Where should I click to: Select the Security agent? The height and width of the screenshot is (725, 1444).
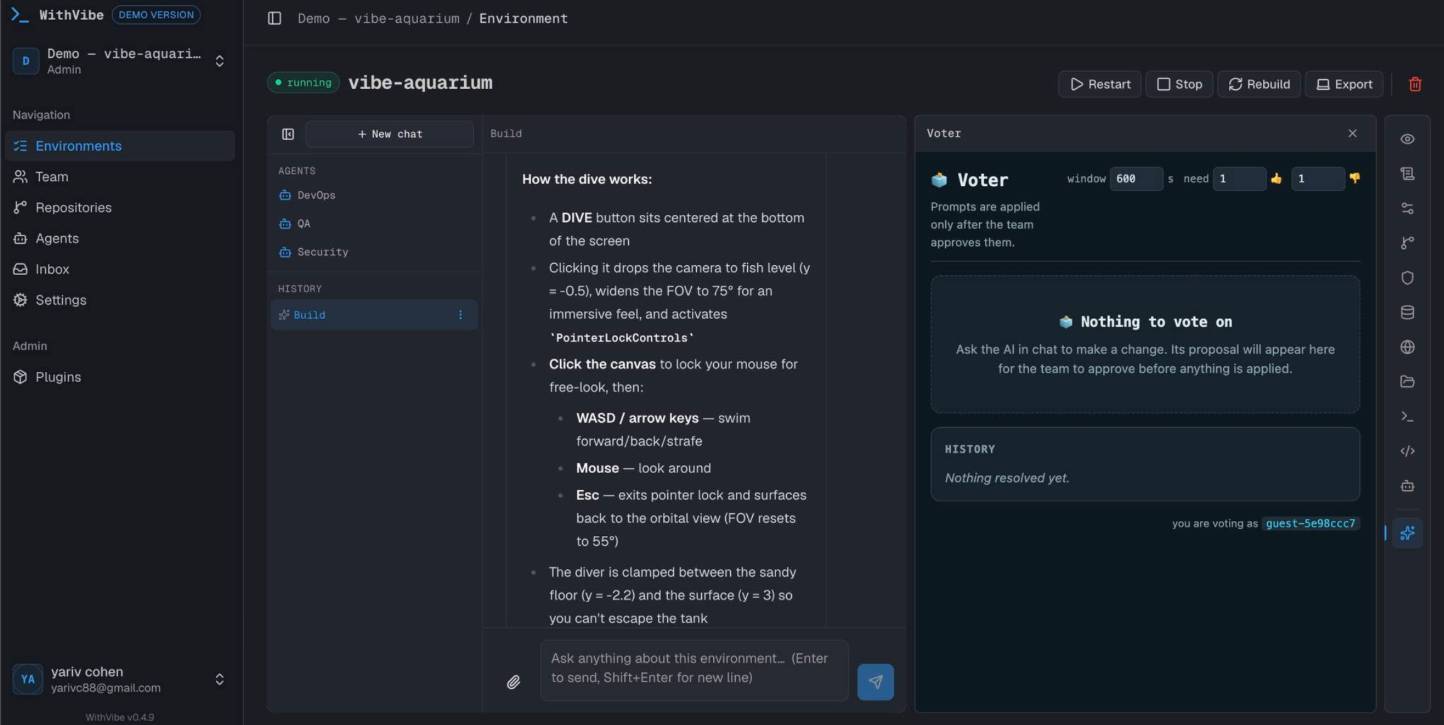(x=374, y=252)
